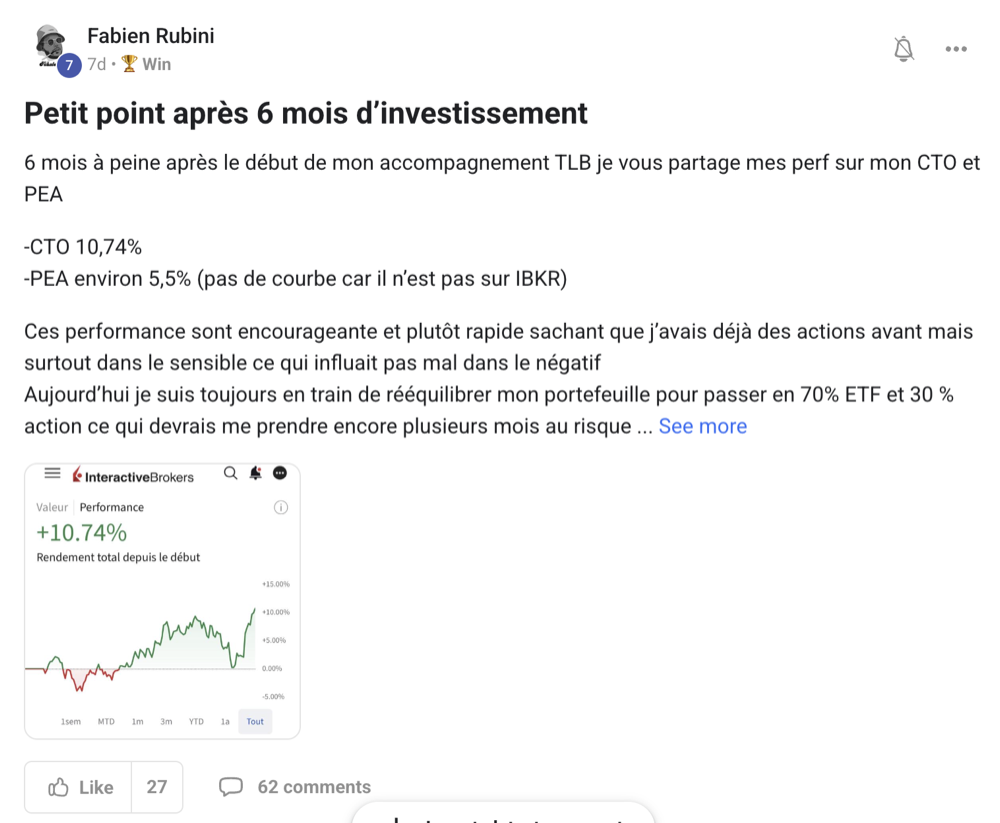This screenshot has width=1000, height=823.
Task: Open the post's notification bell icon
Action: (903, 48)
